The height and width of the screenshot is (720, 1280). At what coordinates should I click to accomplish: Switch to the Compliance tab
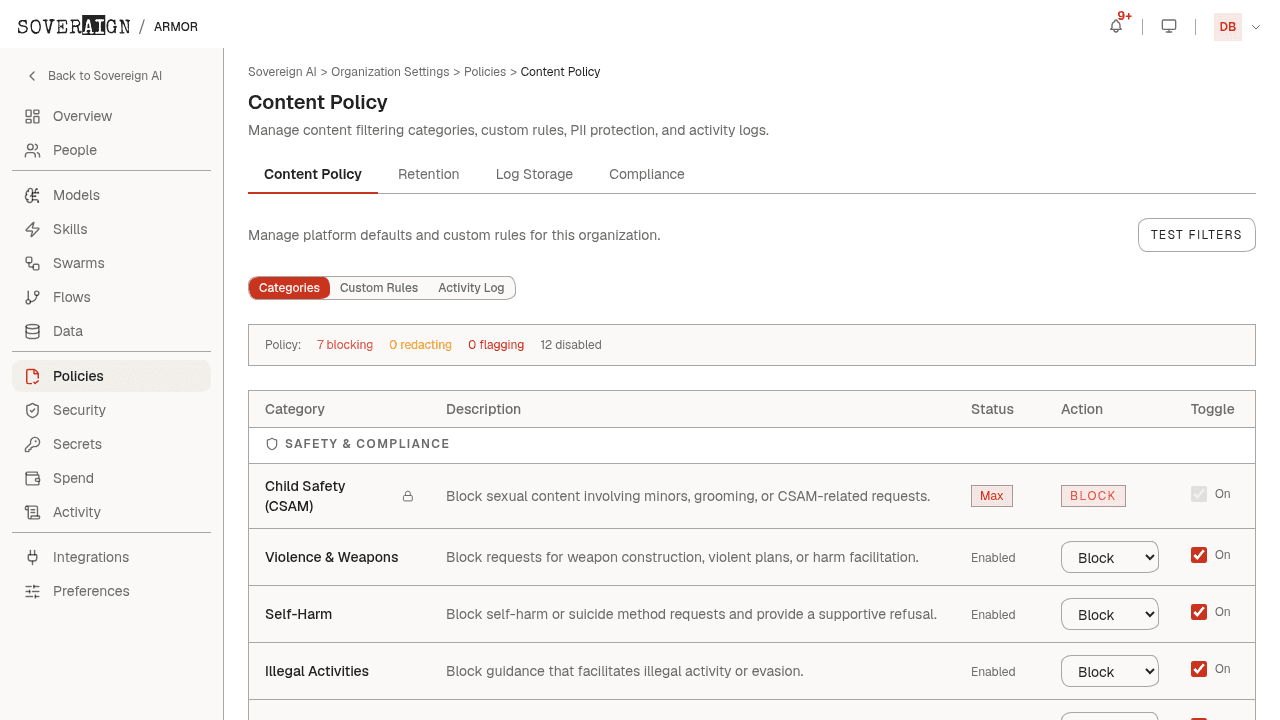coord(647,174)
